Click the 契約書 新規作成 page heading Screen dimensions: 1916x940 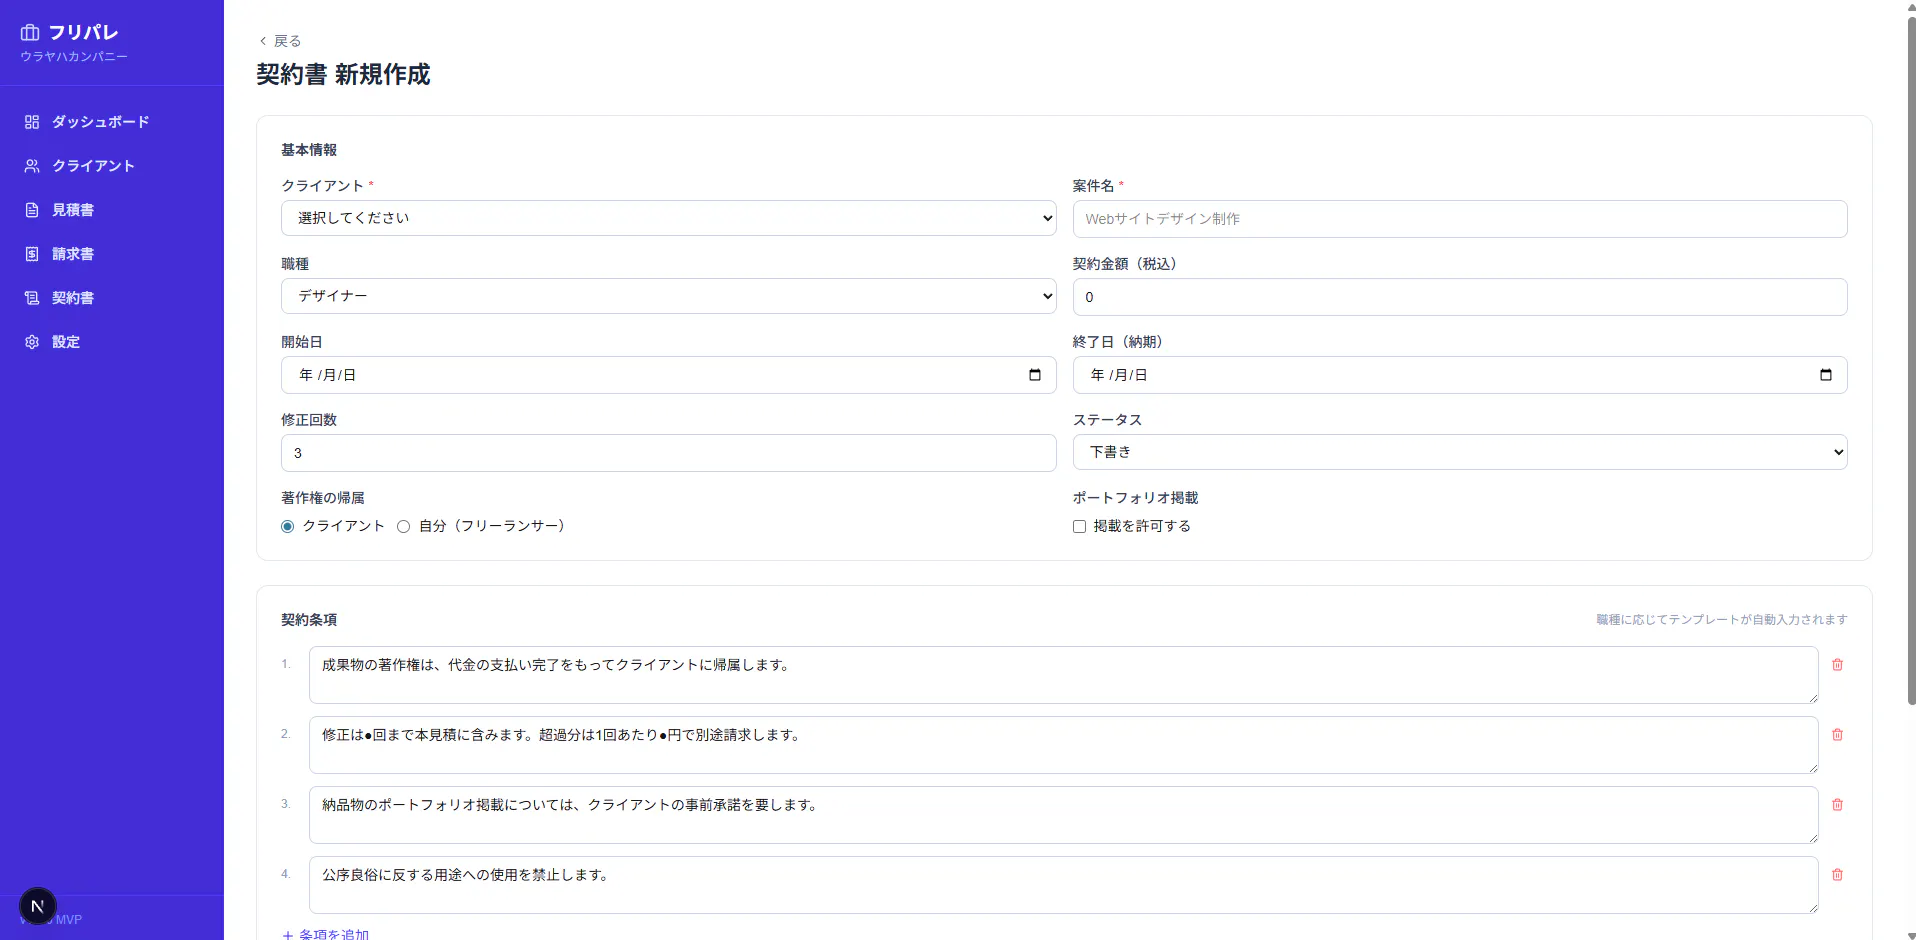(x=343, y=75)
